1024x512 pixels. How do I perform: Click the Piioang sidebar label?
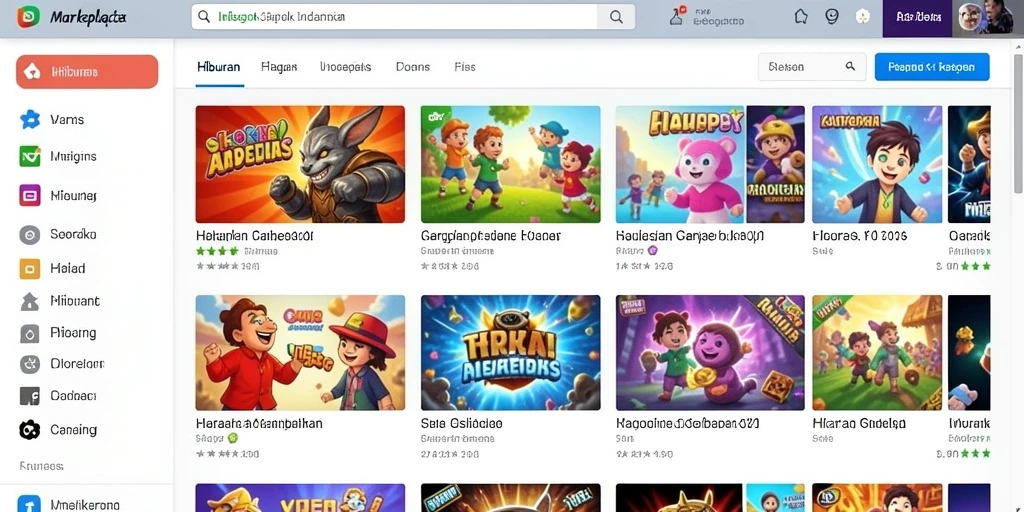pyautogui.click(x=73, y=333)
